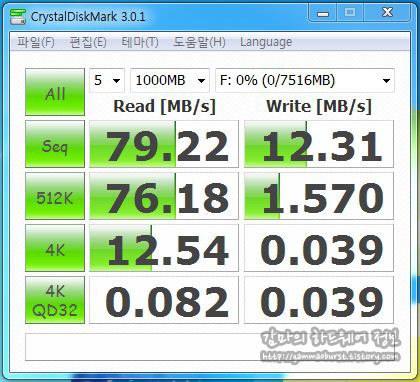Select the 4K QD32 read result 0.082
The width and height of the screenshot is (420, 382).
(164, 300)
